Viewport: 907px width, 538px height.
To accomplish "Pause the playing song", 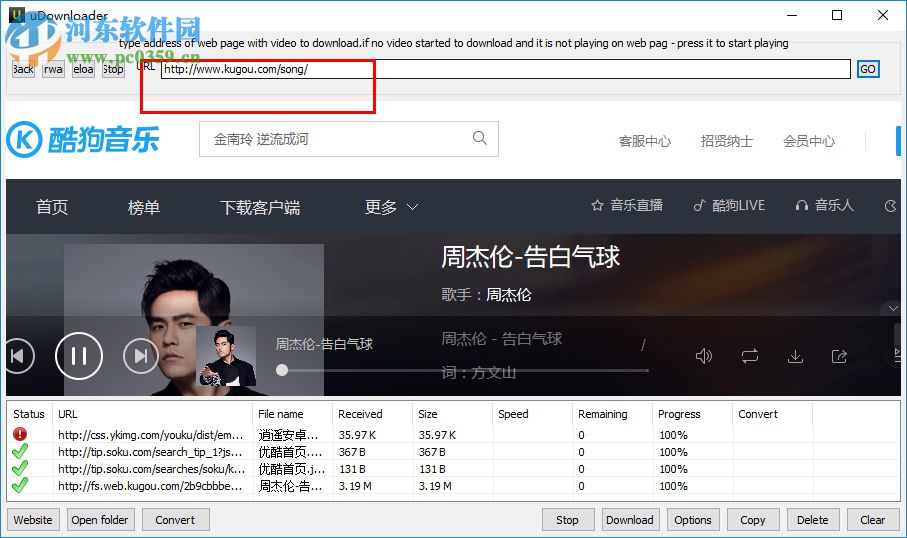I will click(79, 356).
